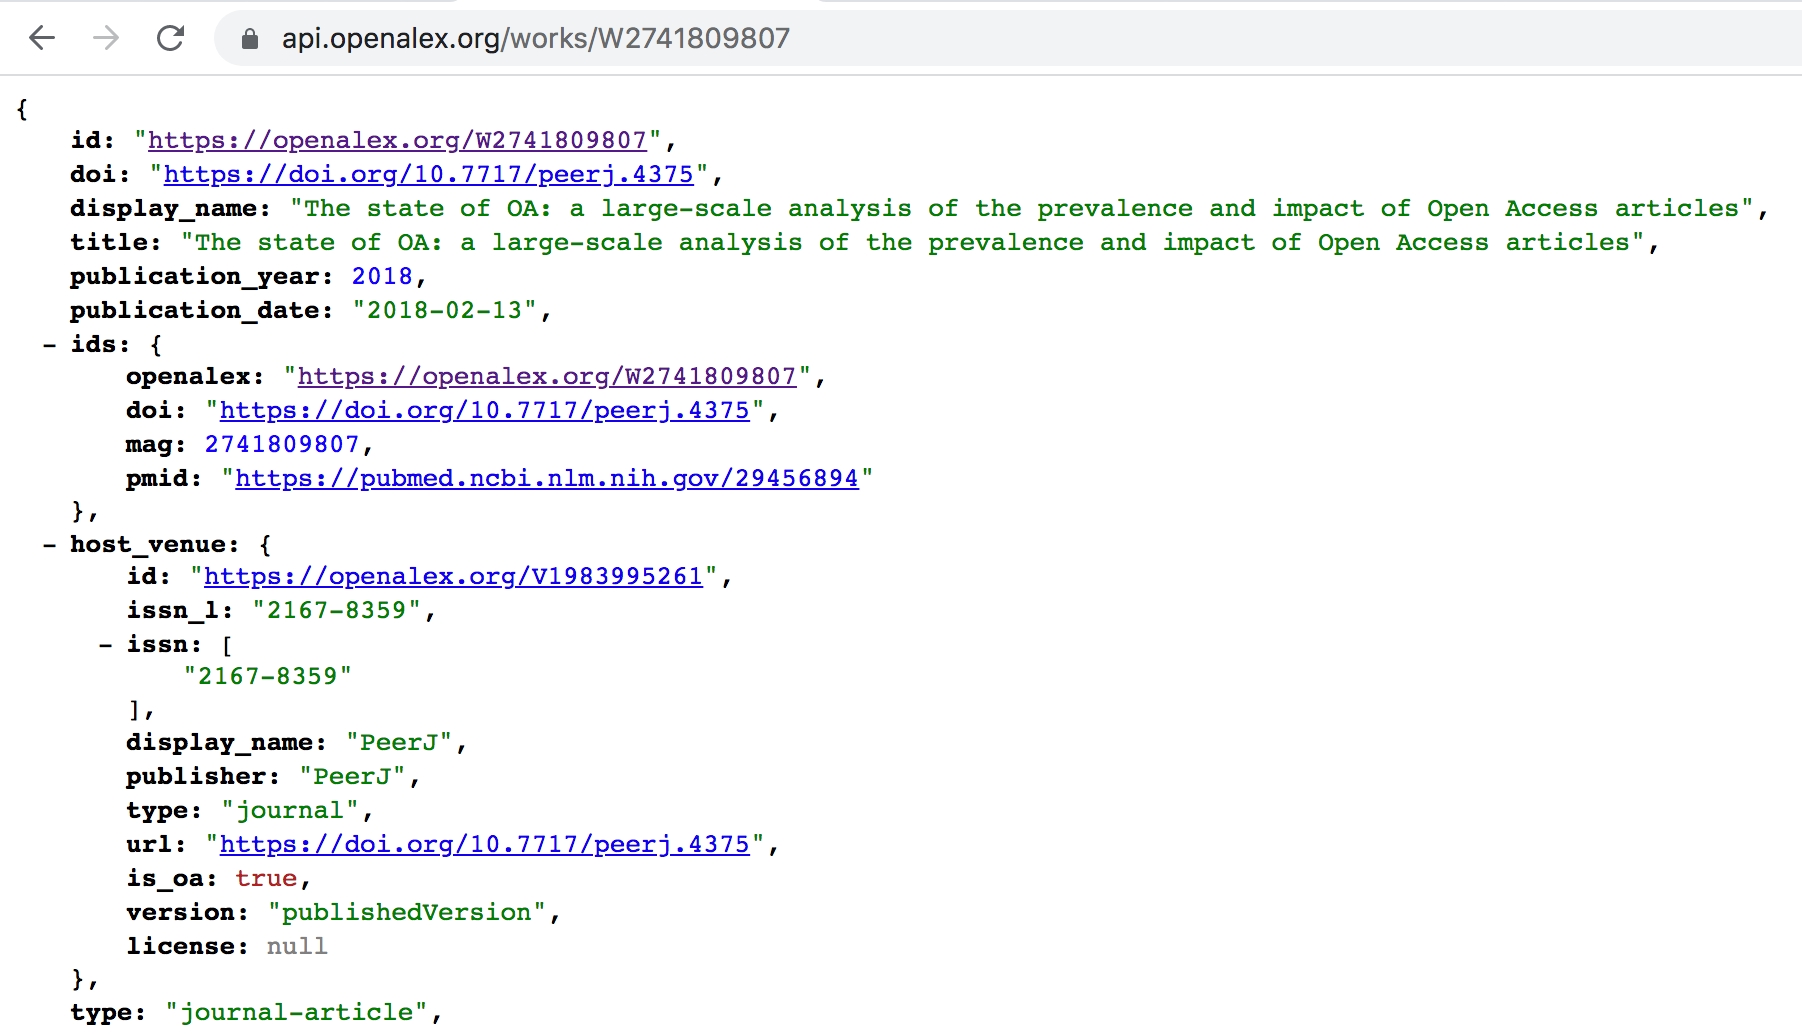1802x1034 pixels.
Task: Open the top-level doi link
Action: 428,174
